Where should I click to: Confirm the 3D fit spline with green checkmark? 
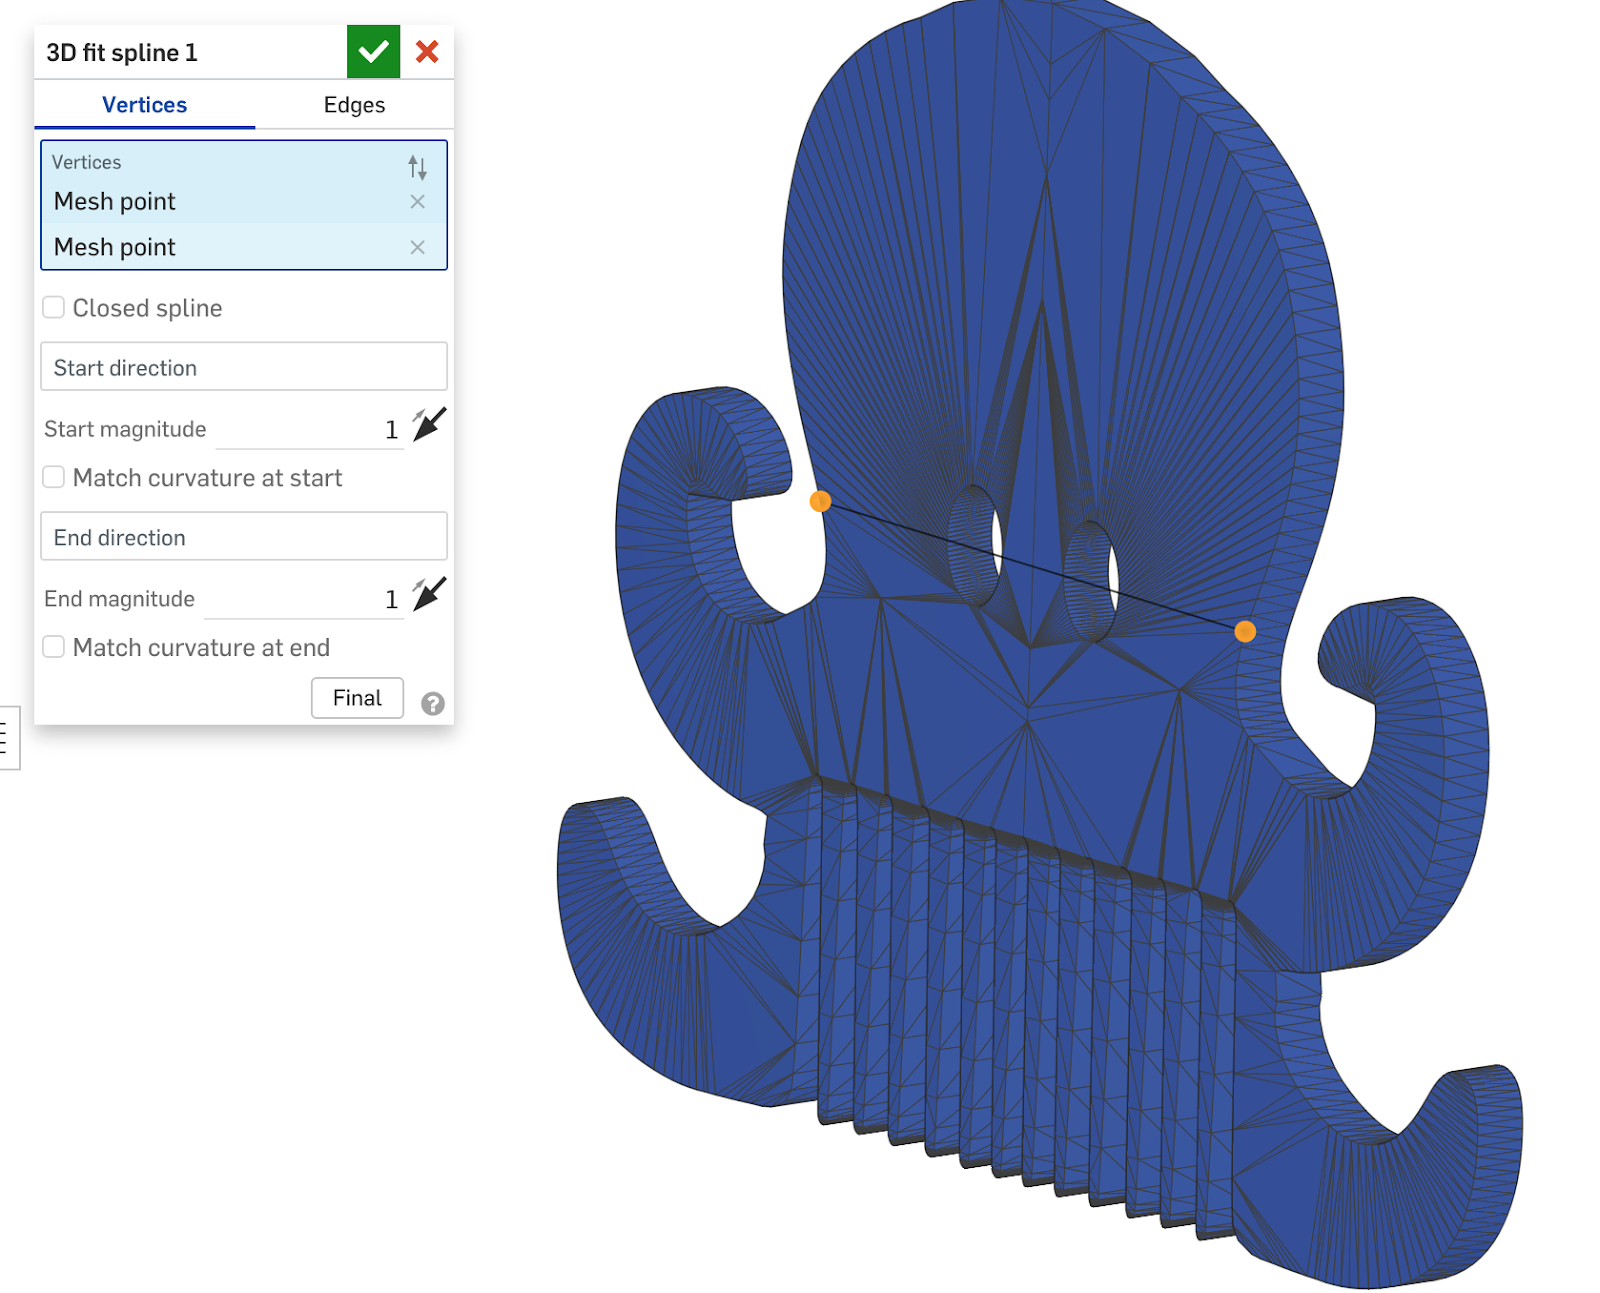[x=373, y=52]
